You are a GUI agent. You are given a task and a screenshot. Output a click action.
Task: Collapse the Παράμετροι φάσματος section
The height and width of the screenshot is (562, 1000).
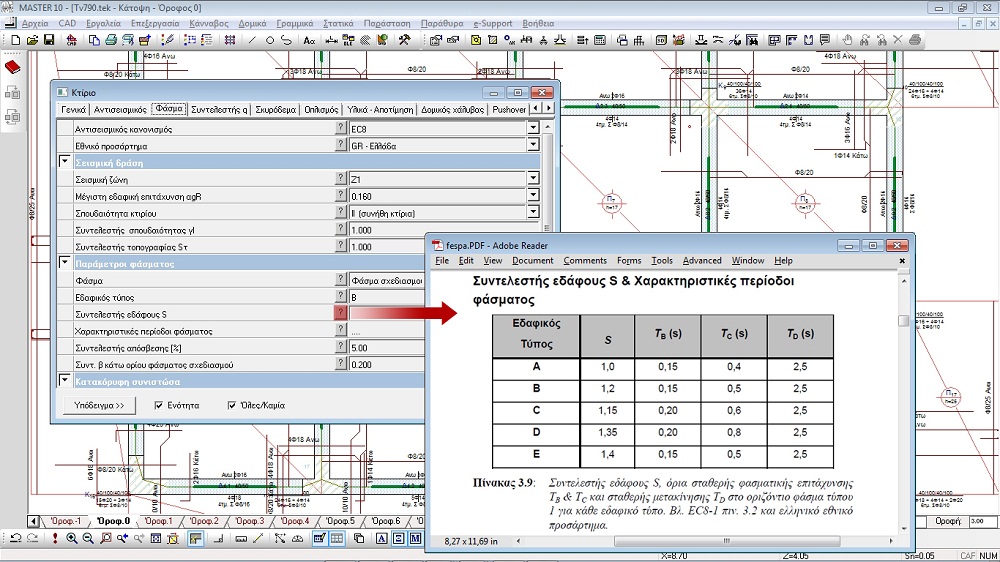pos(64,262)
